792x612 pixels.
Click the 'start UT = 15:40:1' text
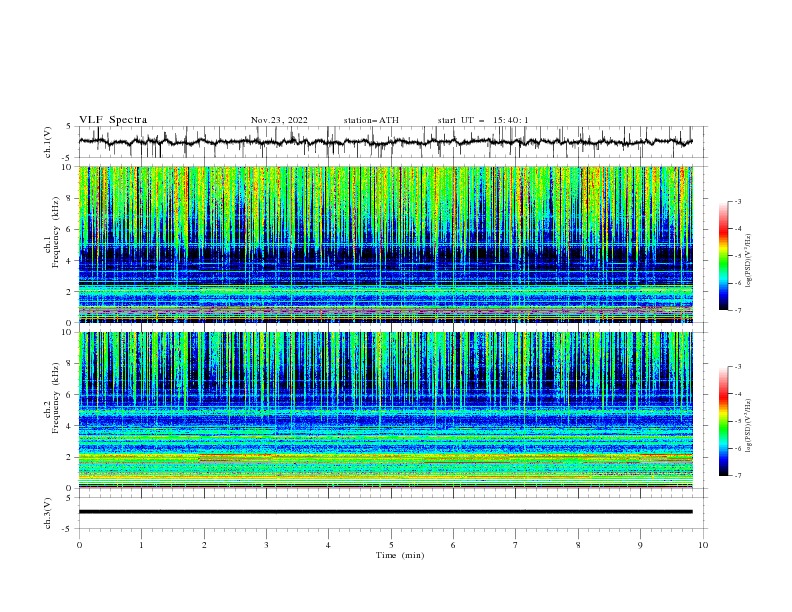483,120
